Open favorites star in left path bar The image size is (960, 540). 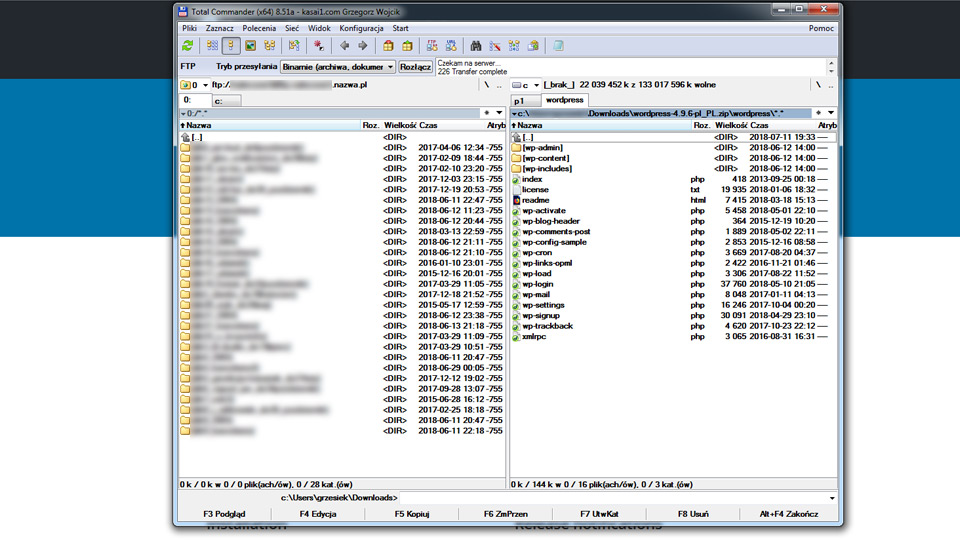point(487,113)
